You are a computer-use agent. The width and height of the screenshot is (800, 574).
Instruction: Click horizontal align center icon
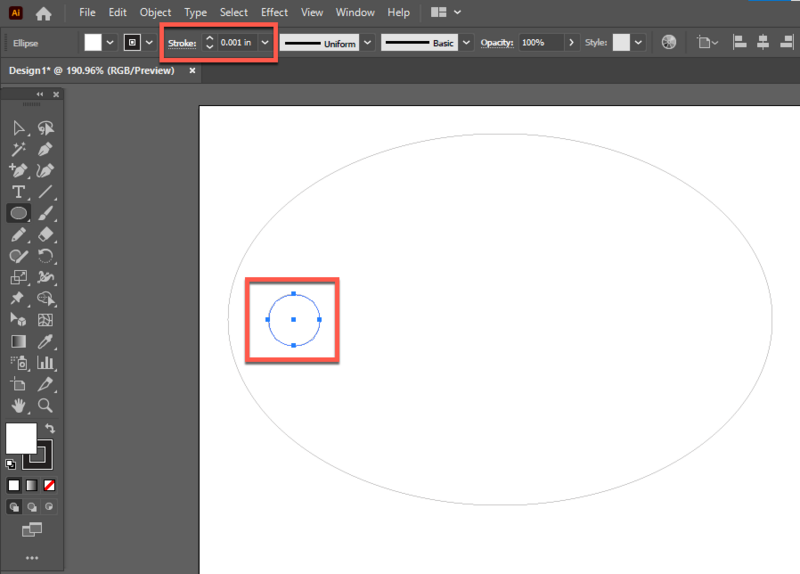pos(763,42)
